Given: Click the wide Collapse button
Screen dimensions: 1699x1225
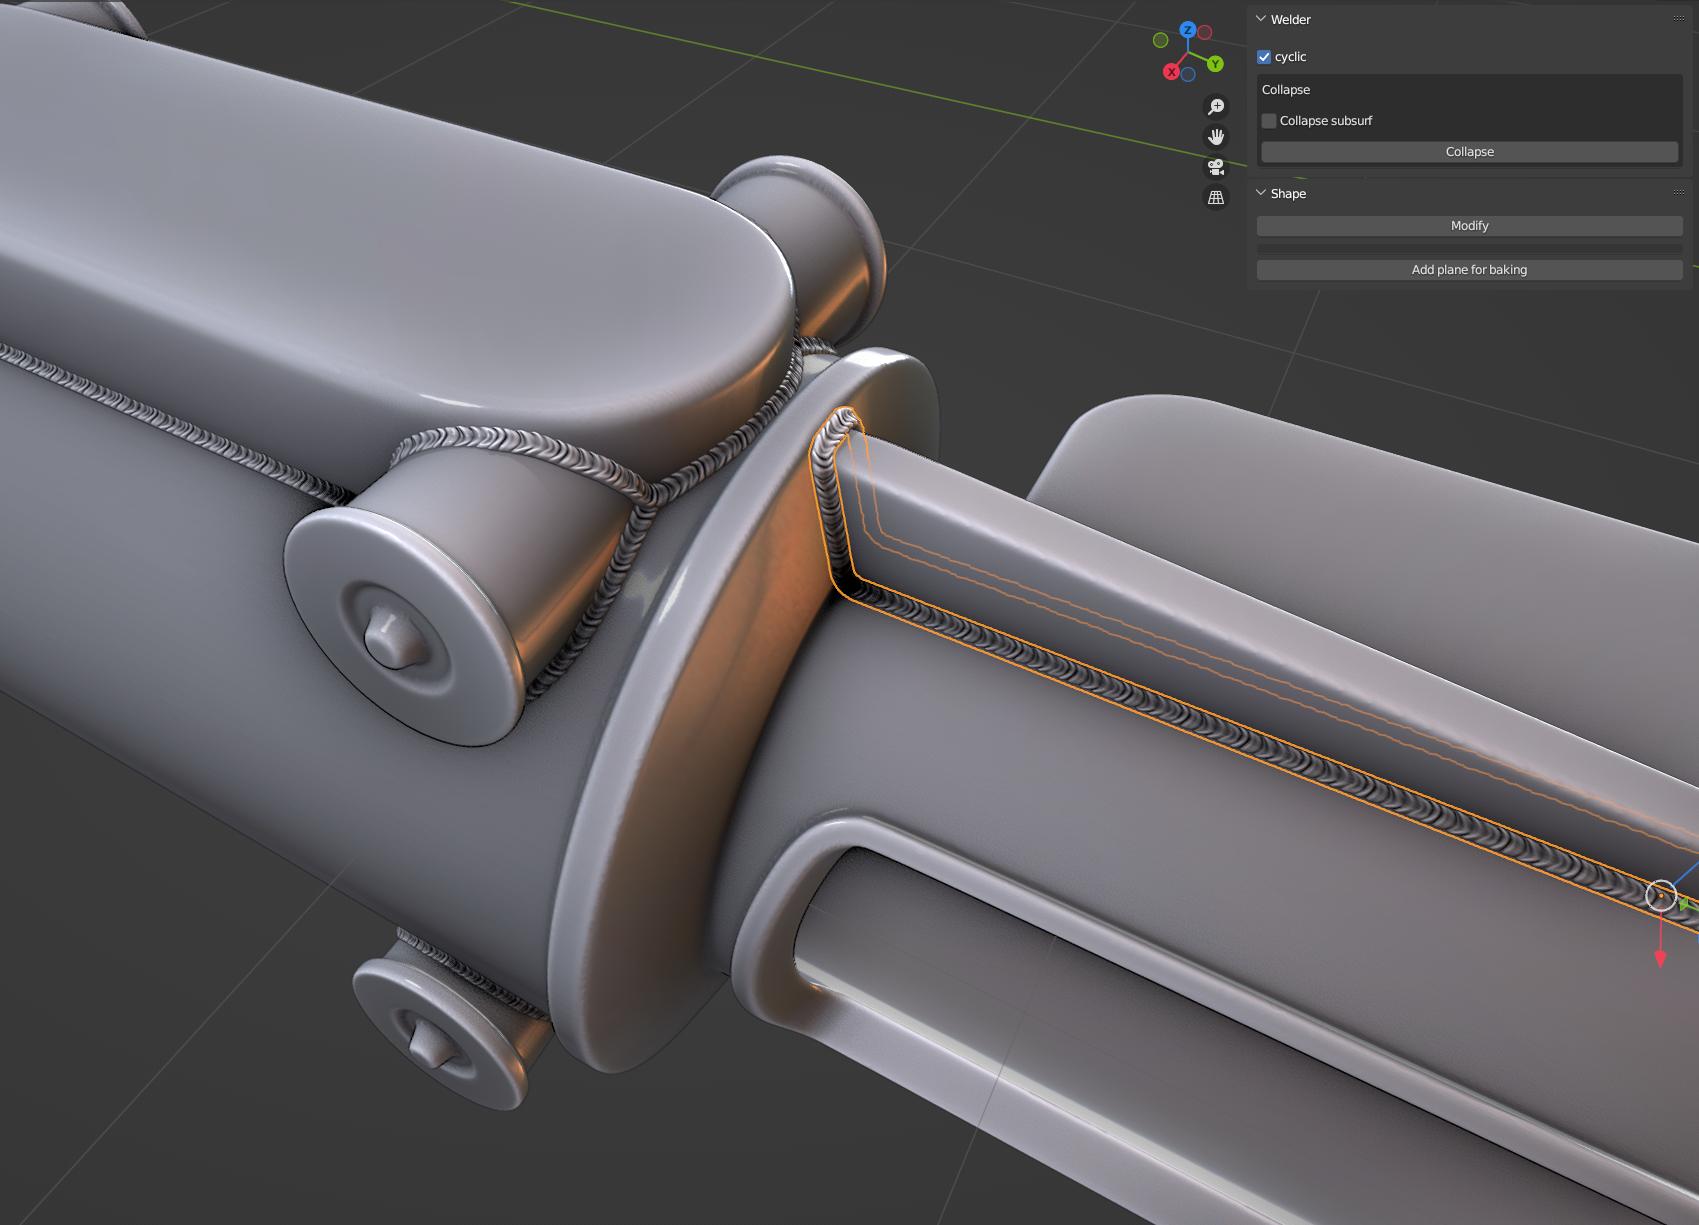Looking at the screenshot, I should (1469, 152).
